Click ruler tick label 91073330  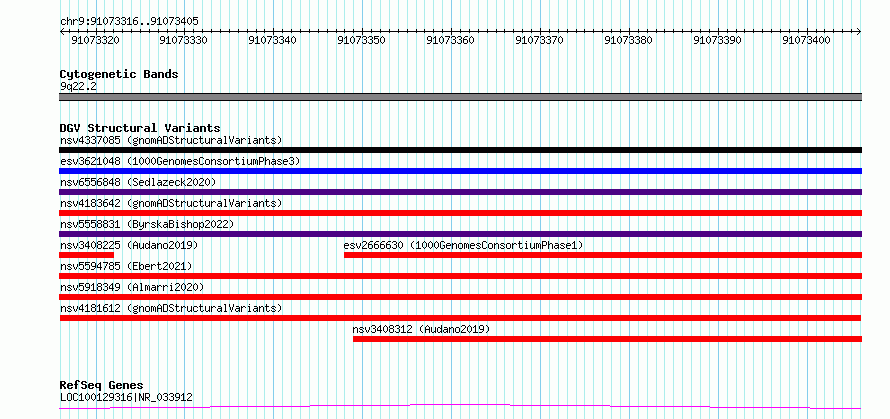(x=184, y=40)
